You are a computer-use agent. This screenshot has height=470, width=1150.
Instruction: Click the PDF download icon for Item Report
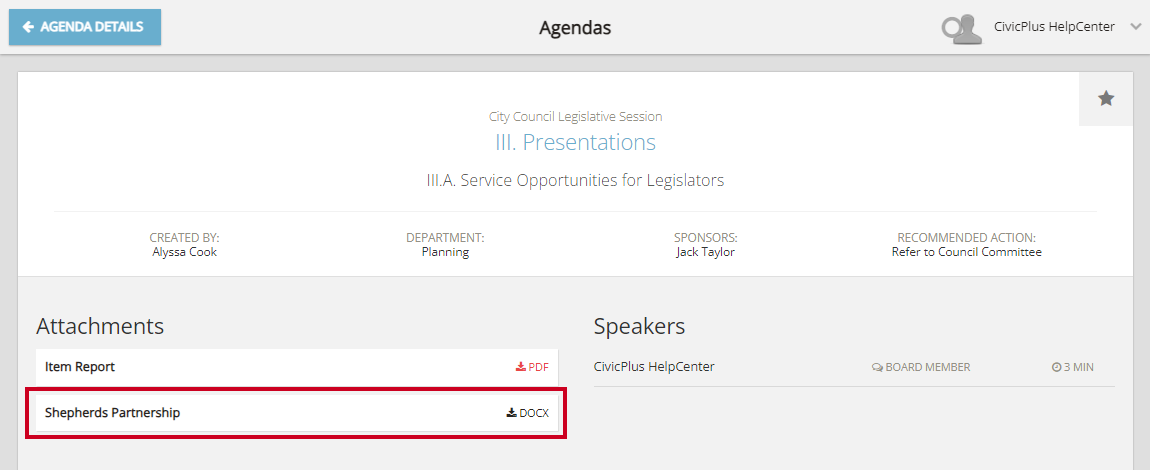521,367
